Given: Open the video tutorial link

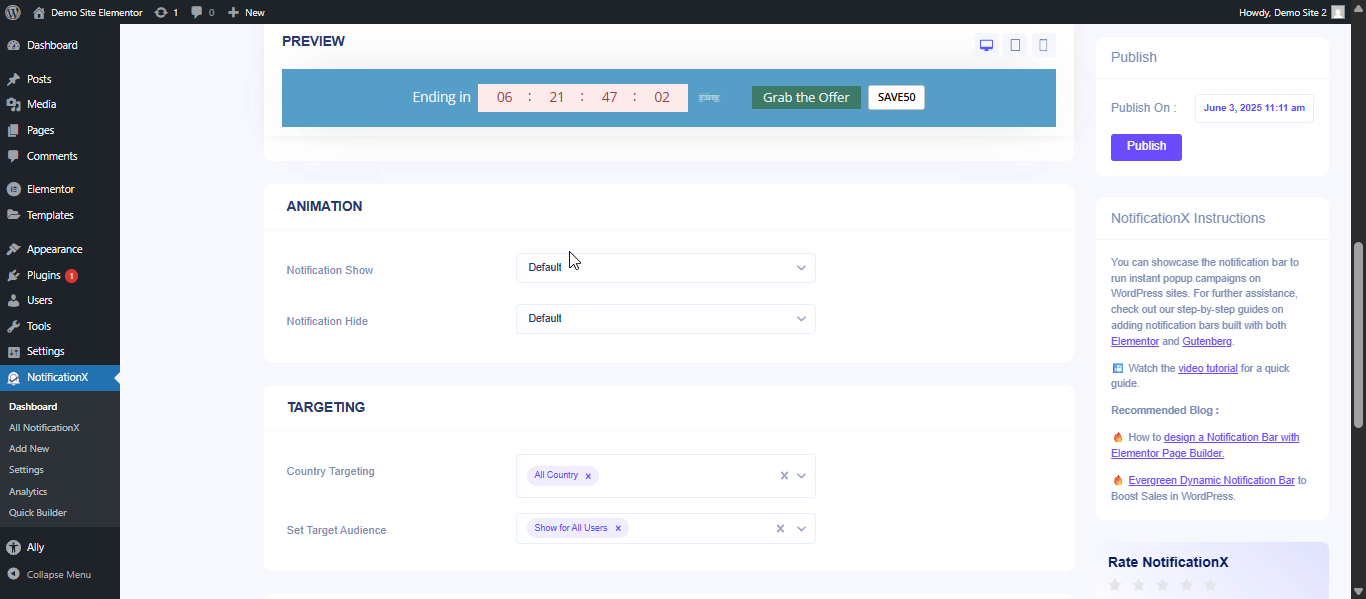Looking at the screenshot, I should 1208,368.
